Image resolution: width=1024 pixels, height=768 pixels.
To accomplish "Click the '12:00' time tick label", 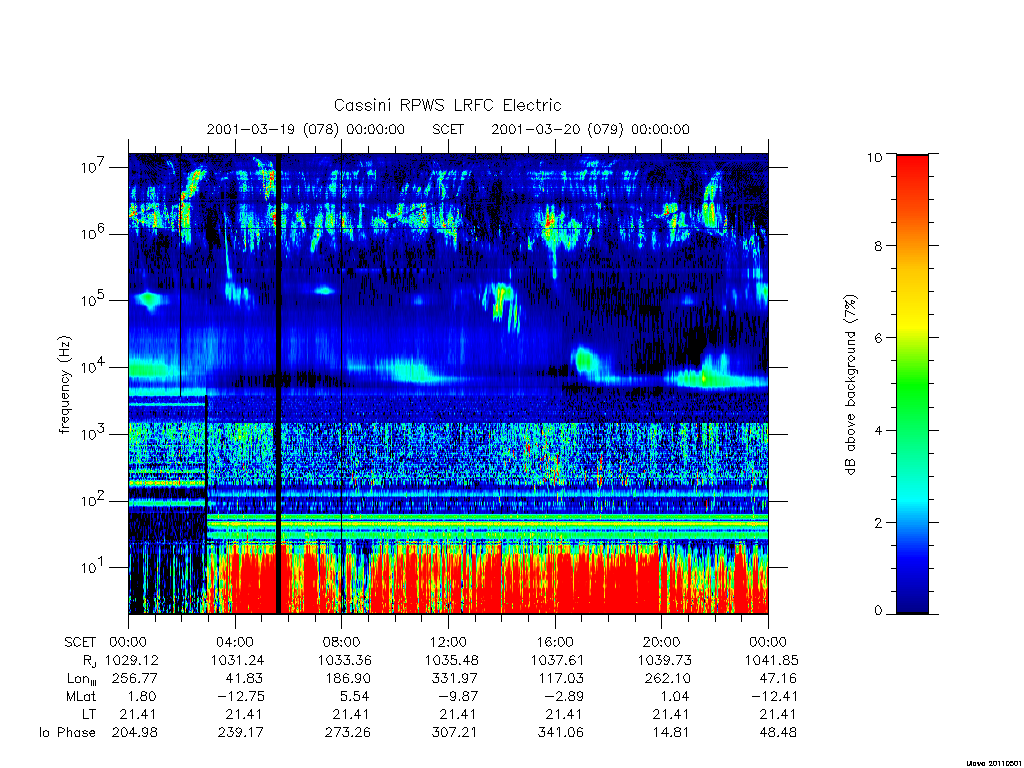I will [449, 642].
